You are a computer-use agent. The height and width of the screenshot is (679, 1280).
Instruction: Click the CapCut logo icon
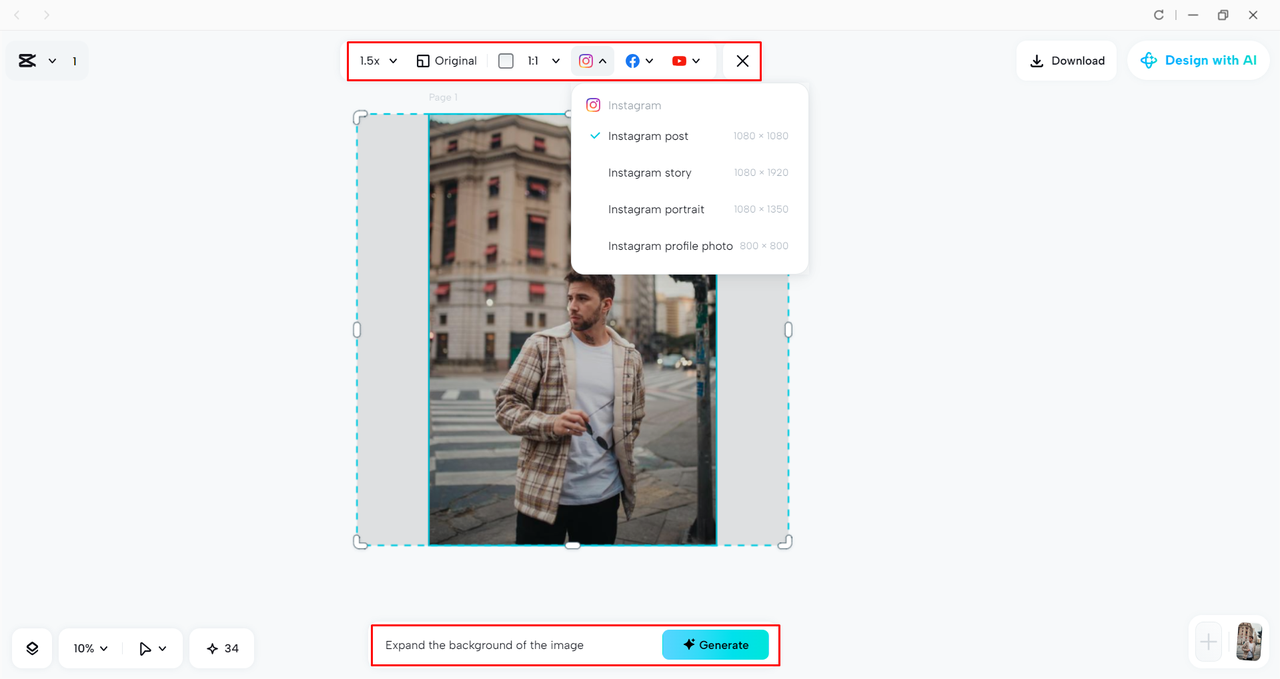tap(28, 60)
